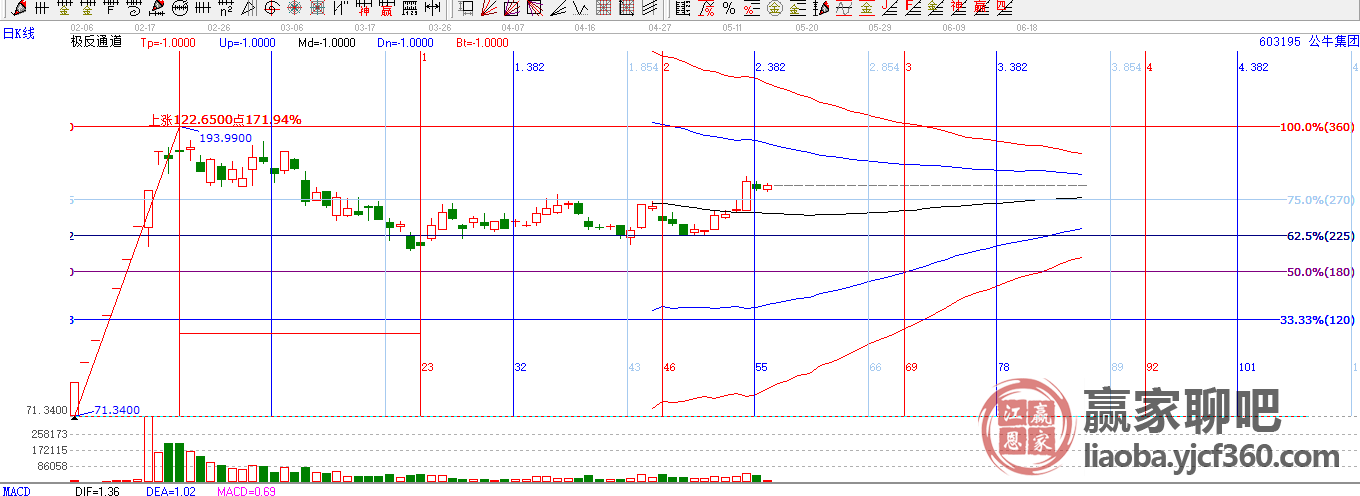The image size is (1360, 496).
Task: Choose the round radial target tool
Action: pyautogui.click(x=294, y=8)
